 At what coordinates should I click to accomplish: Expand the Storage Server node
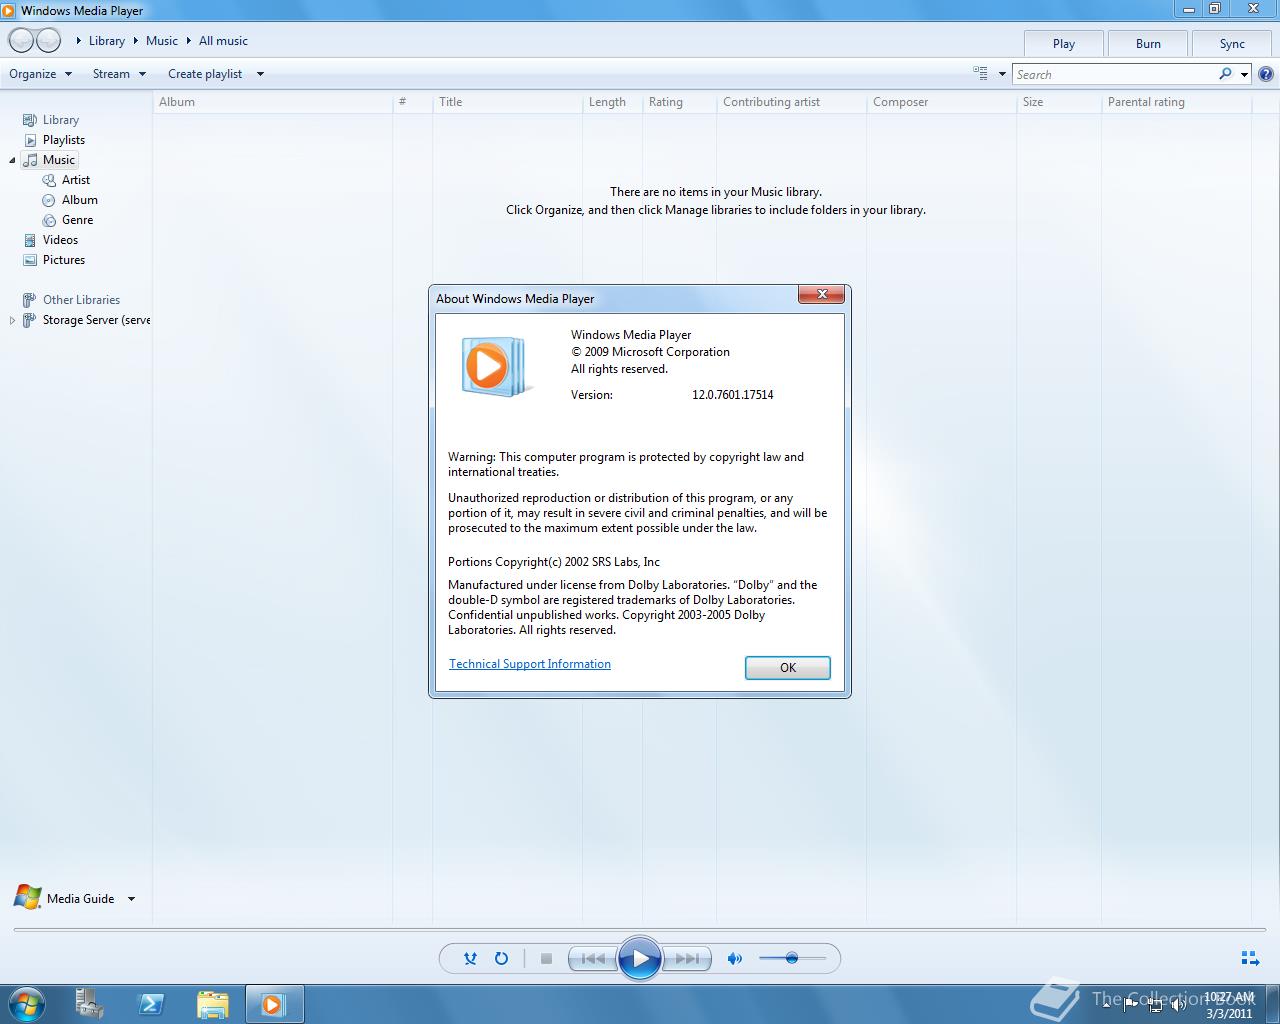point(12,320)
